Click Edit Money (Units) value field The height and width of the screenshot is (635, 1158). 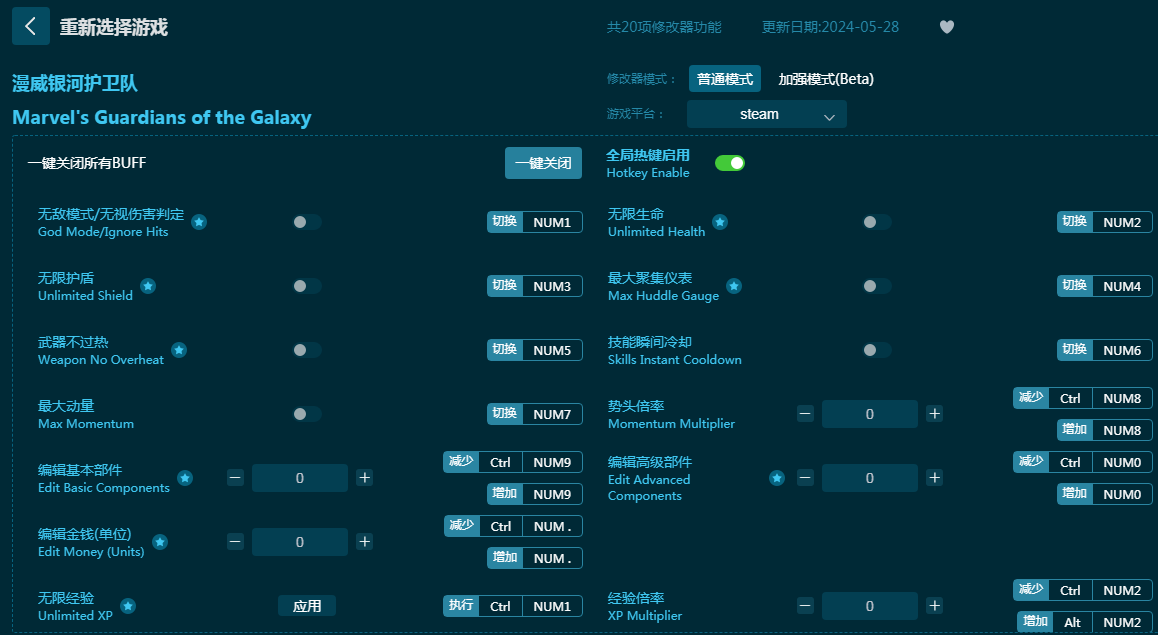(299, 542)
